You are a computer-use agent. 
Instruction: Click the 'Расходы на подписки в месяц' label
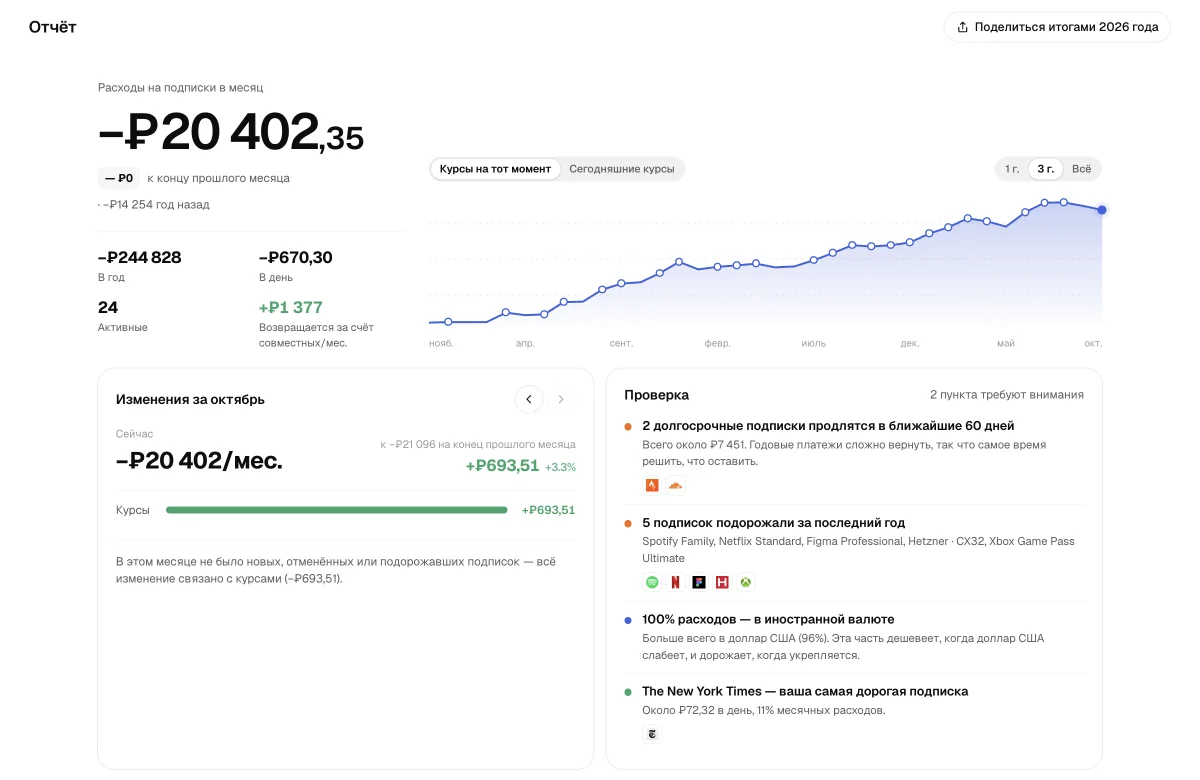click(180, 88)
